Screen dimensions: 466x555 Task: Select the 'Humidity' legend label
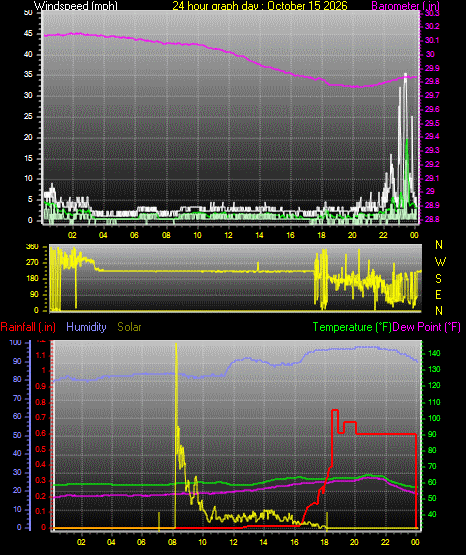point(86,327)
